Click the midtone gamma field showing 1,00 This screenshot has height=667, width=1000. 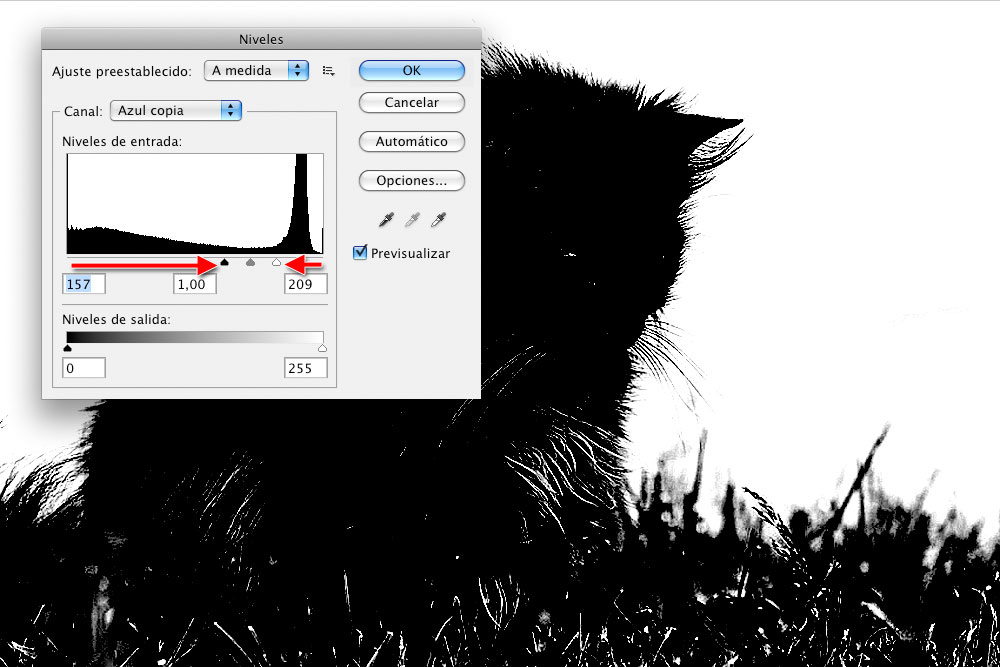point(195,284)
